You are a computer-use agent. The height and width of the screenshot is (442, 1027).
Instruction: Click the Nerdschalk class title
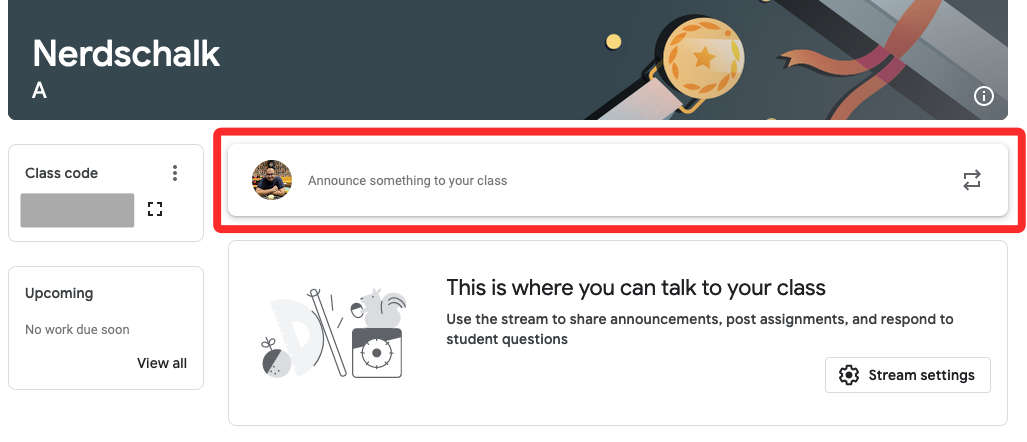126,54
